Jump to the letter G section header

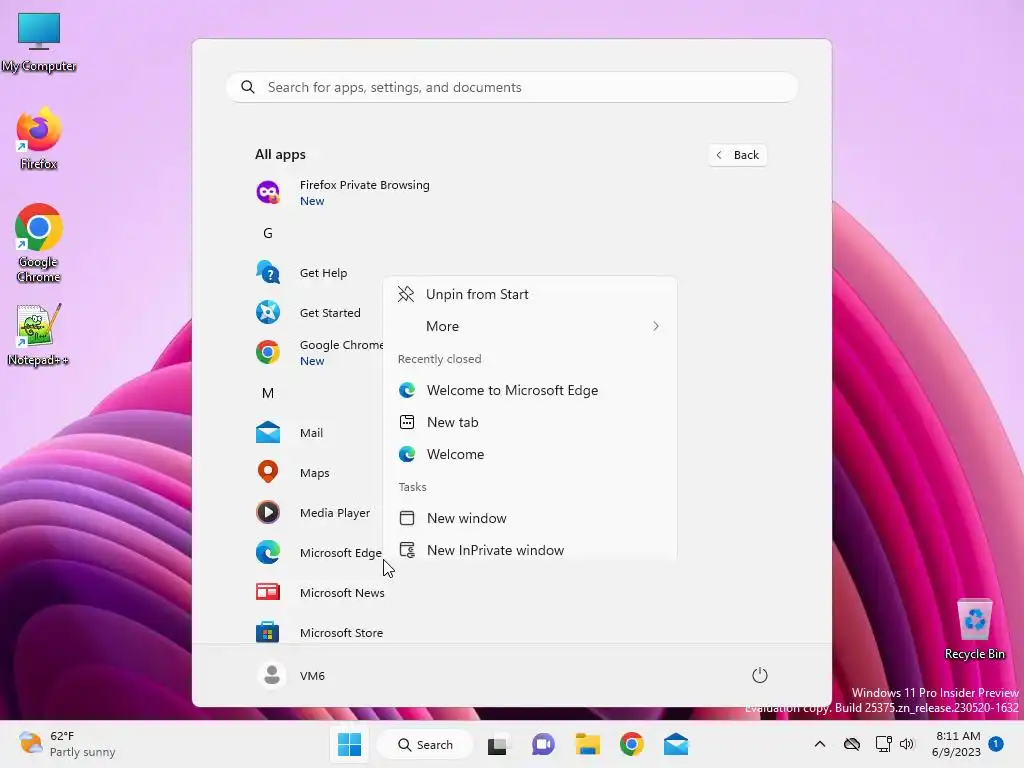coord(268,233)
